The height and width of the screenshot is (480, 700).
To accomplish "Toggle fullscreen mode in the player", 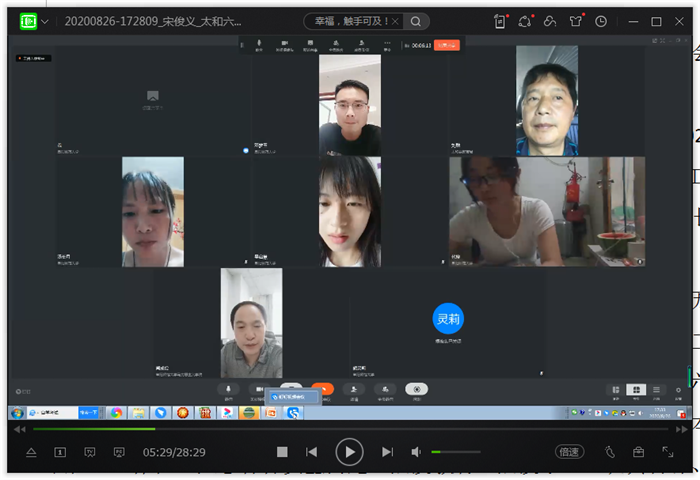I will [x=667, y=452].
